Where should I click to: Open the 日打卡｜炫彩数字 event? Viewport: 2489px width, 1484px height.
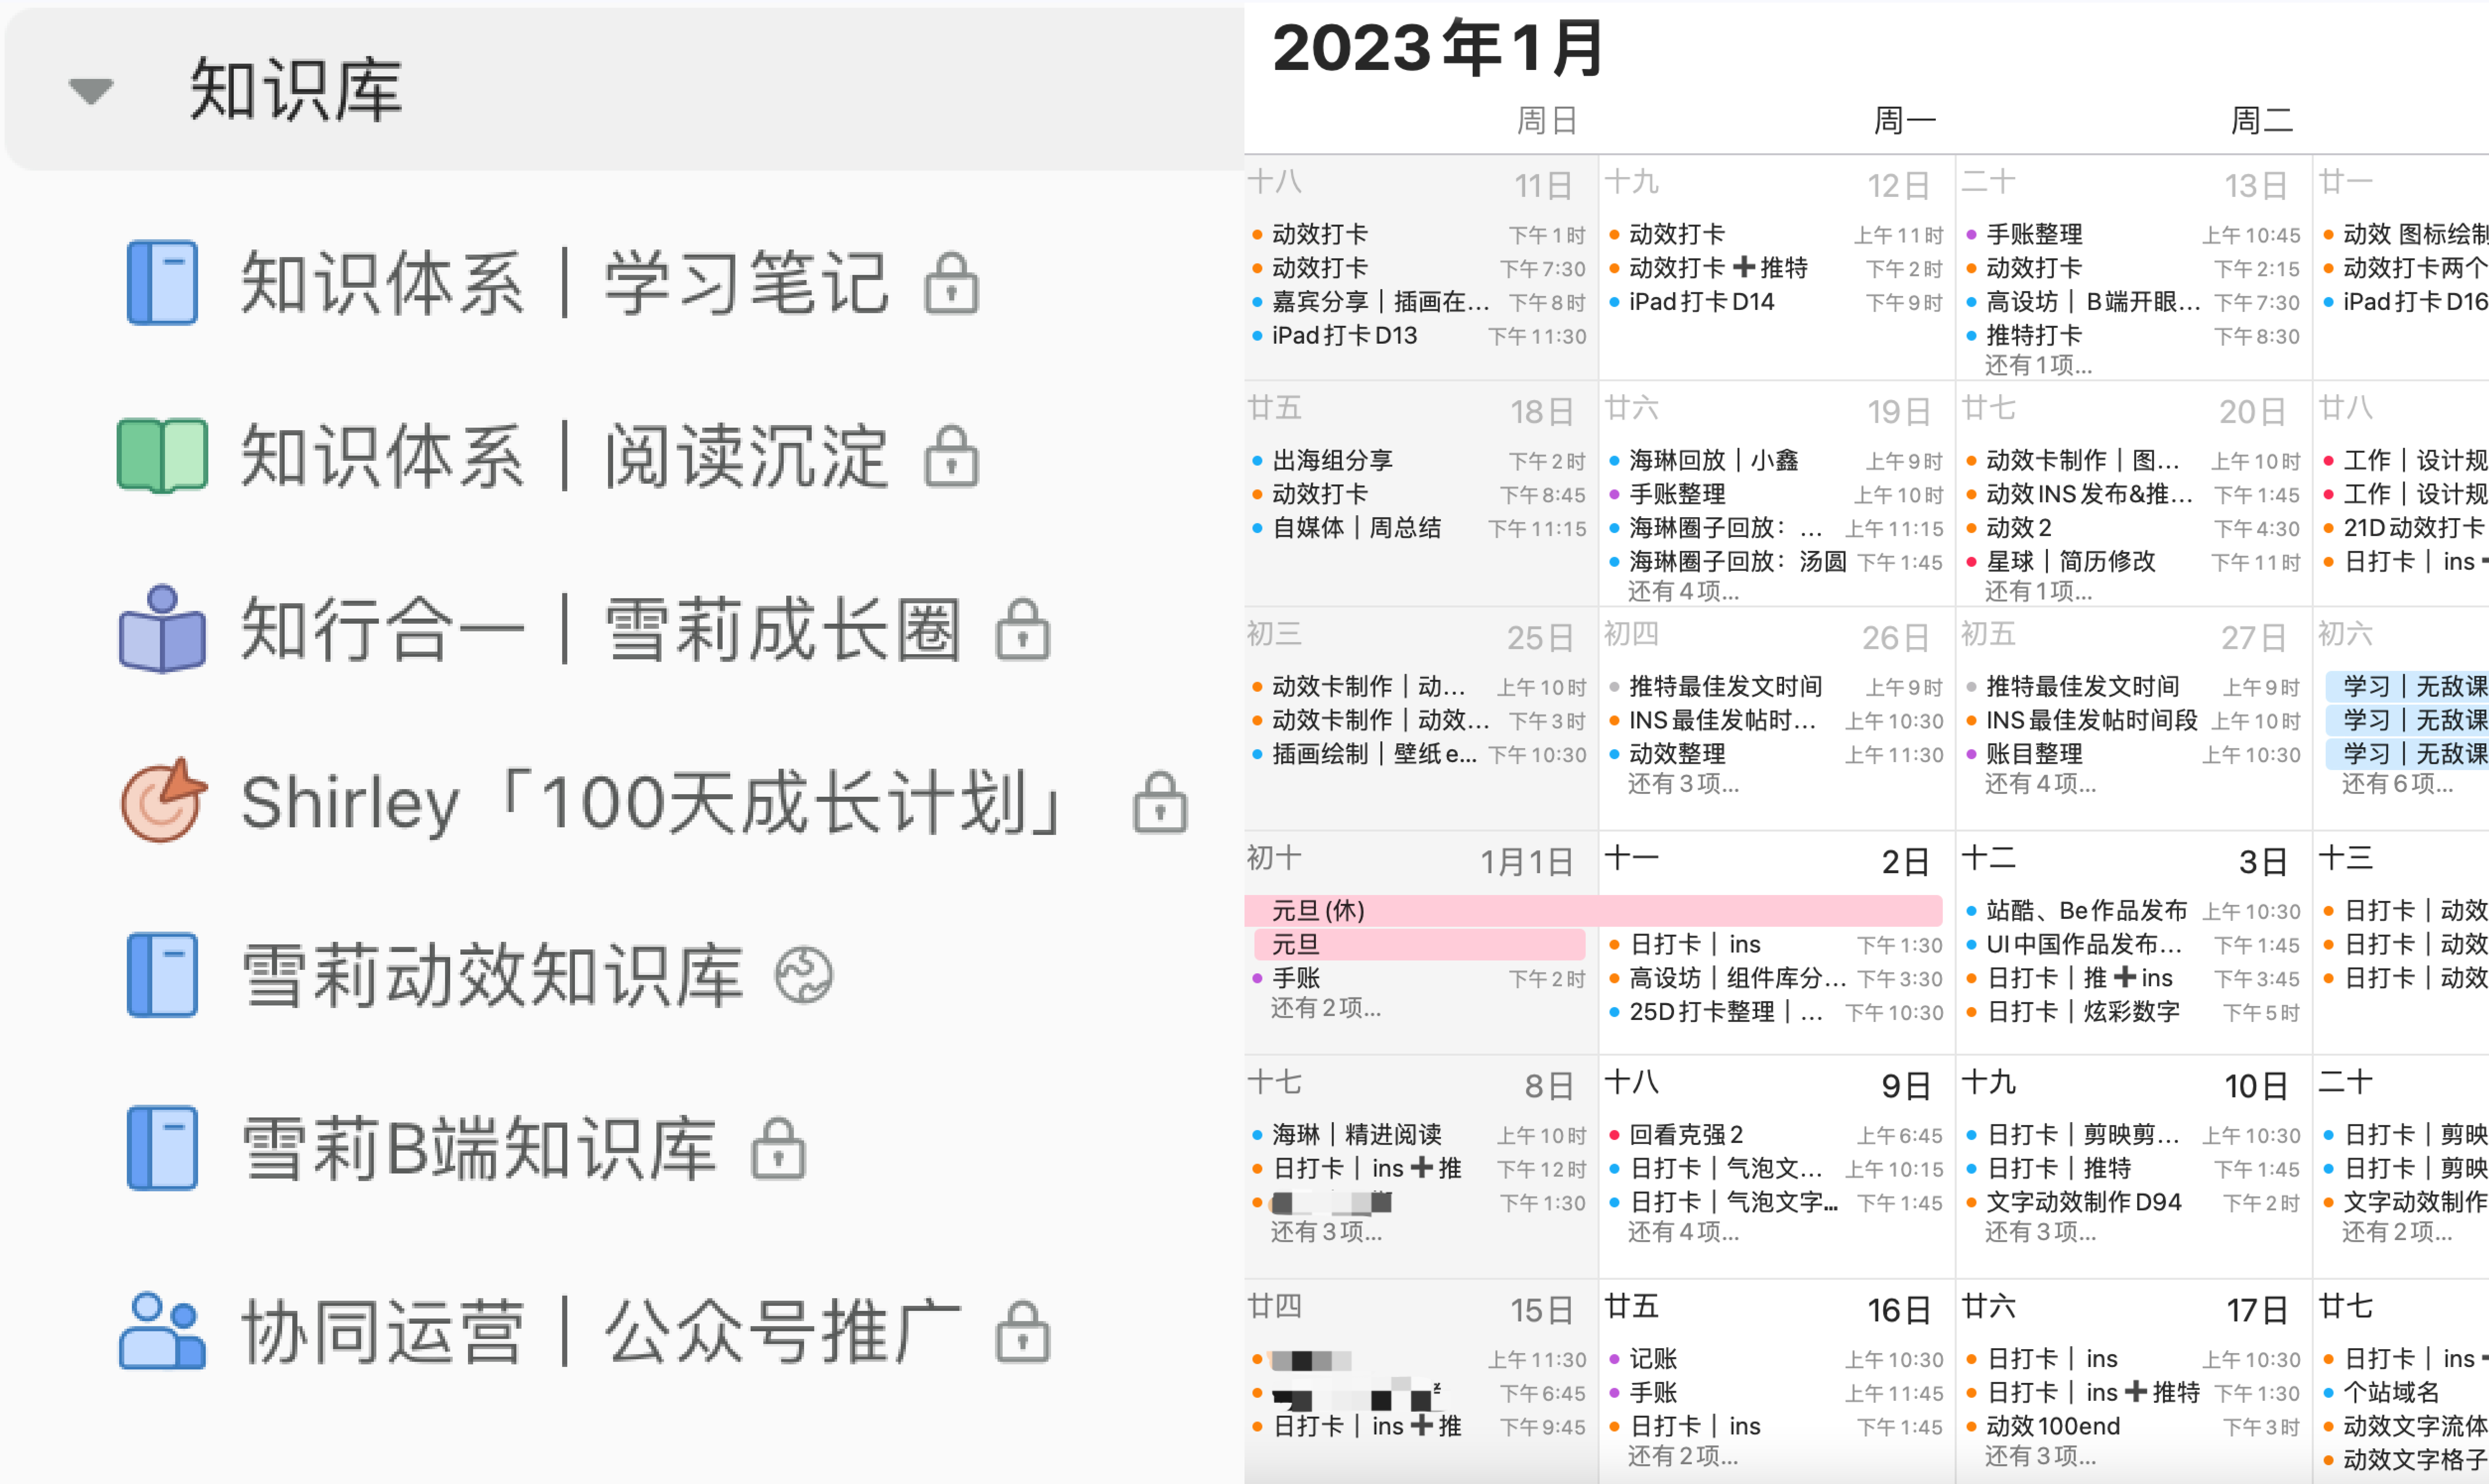click(2134, 1012)
